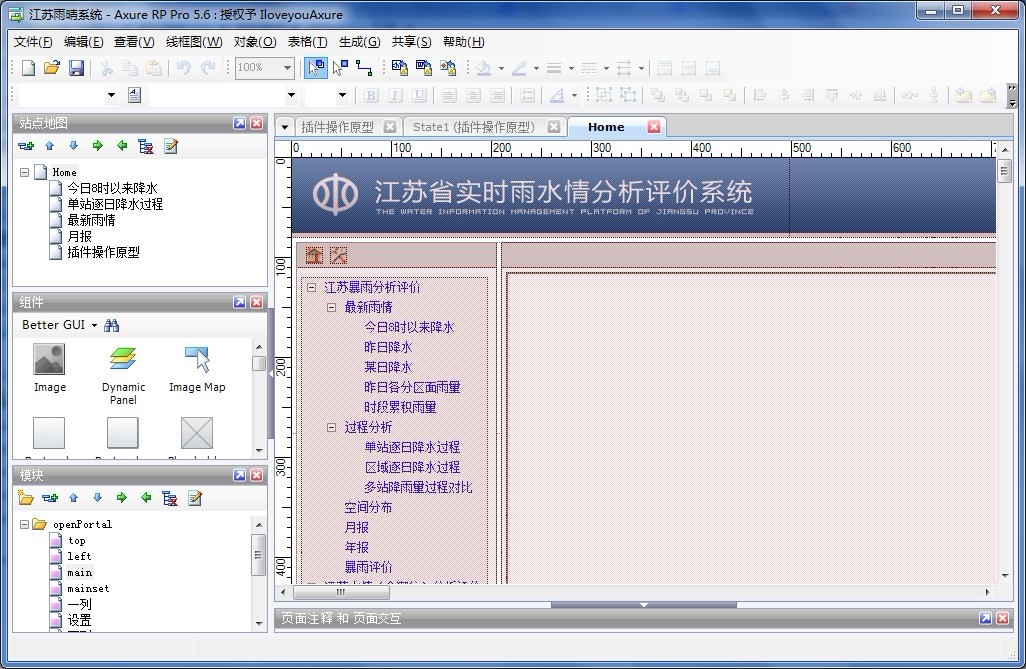Screen dimensions: 1026x669
Task: Close the sitemap panel
Action: coord(256,123)
